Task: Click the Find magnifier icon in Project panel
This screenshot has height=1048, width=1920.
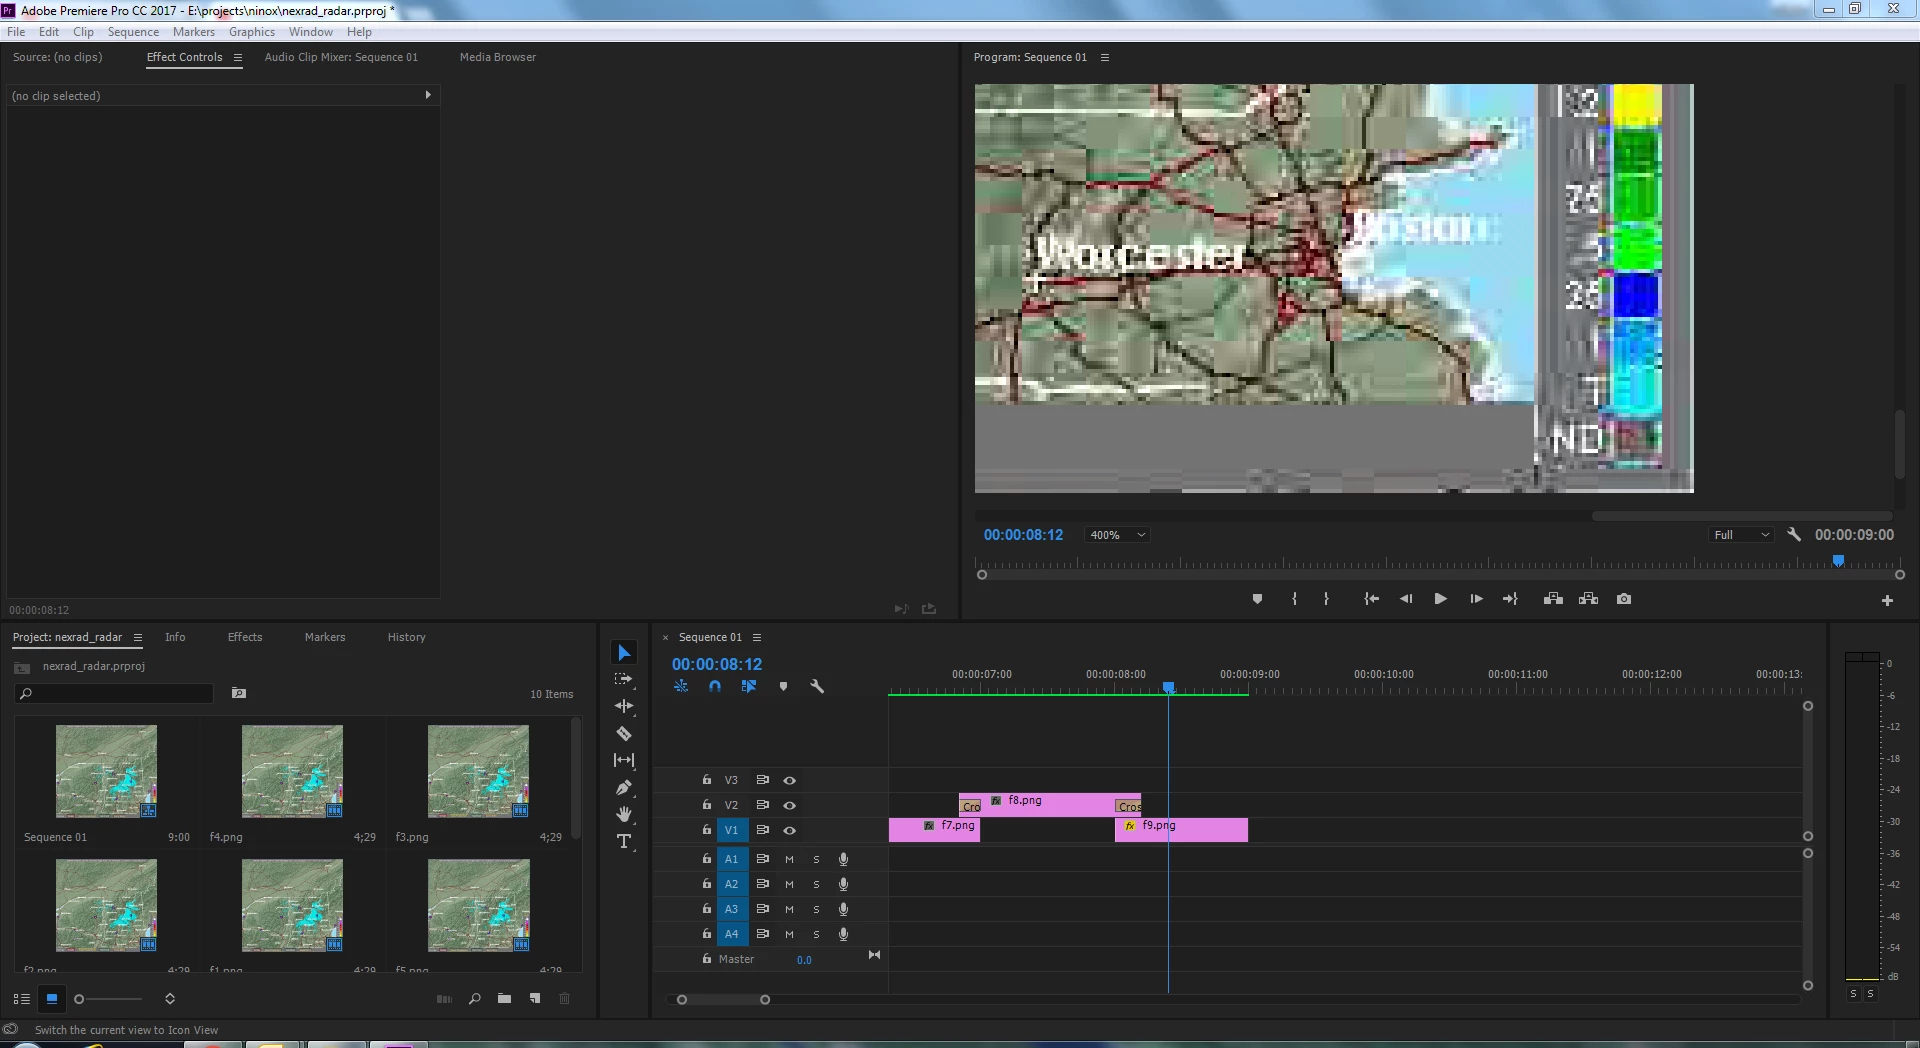Action: coord(474,999)
